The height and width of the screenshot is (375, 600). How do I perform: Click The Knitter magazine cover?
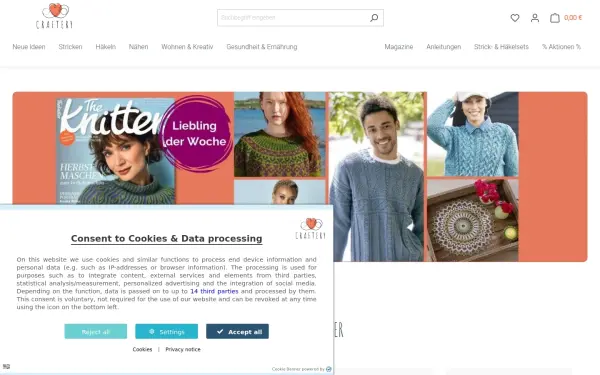[116, 151]
